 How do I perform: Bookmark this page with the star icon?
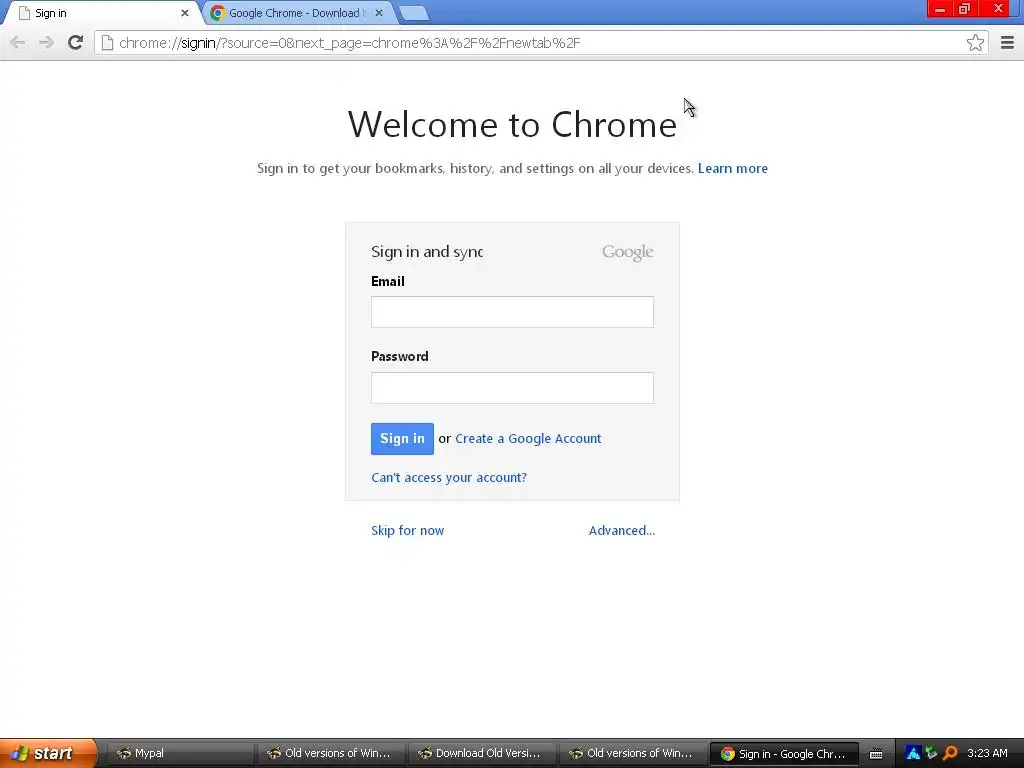[975, 42]
